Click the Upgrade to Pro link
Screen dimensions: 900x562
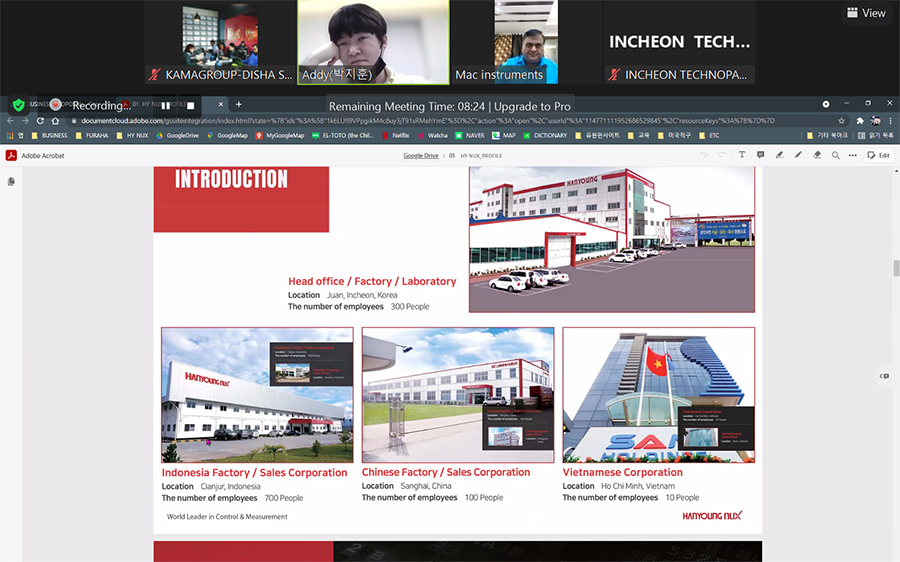pyautogui.click(x=532, y=107)
